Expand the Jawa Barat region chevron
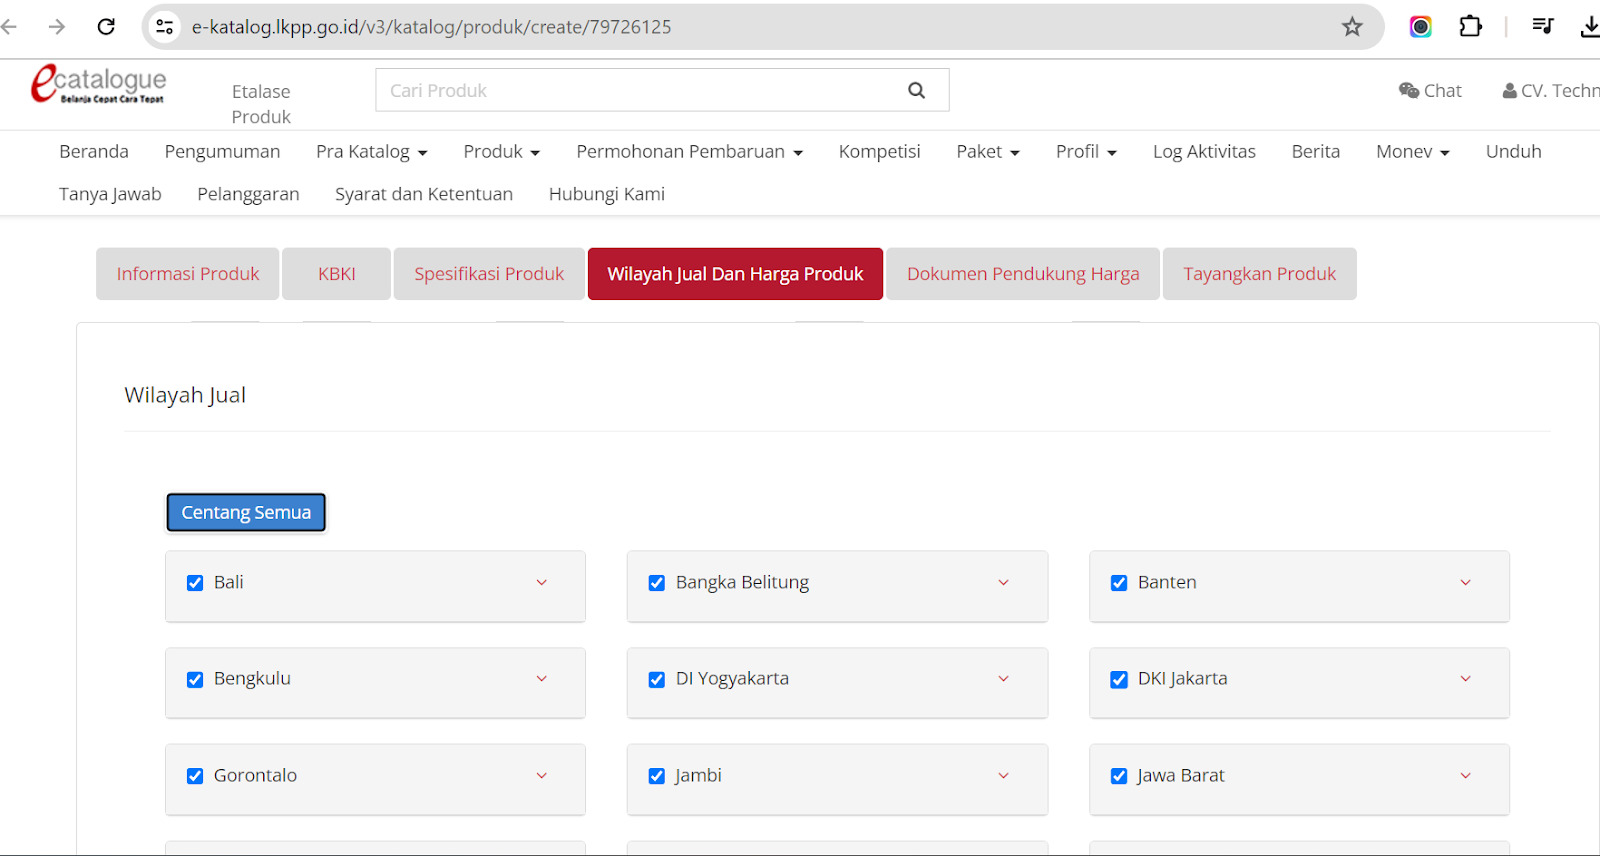This screenshot has width=1600, height=856. pyautogui.click(x=1466, y=775)
